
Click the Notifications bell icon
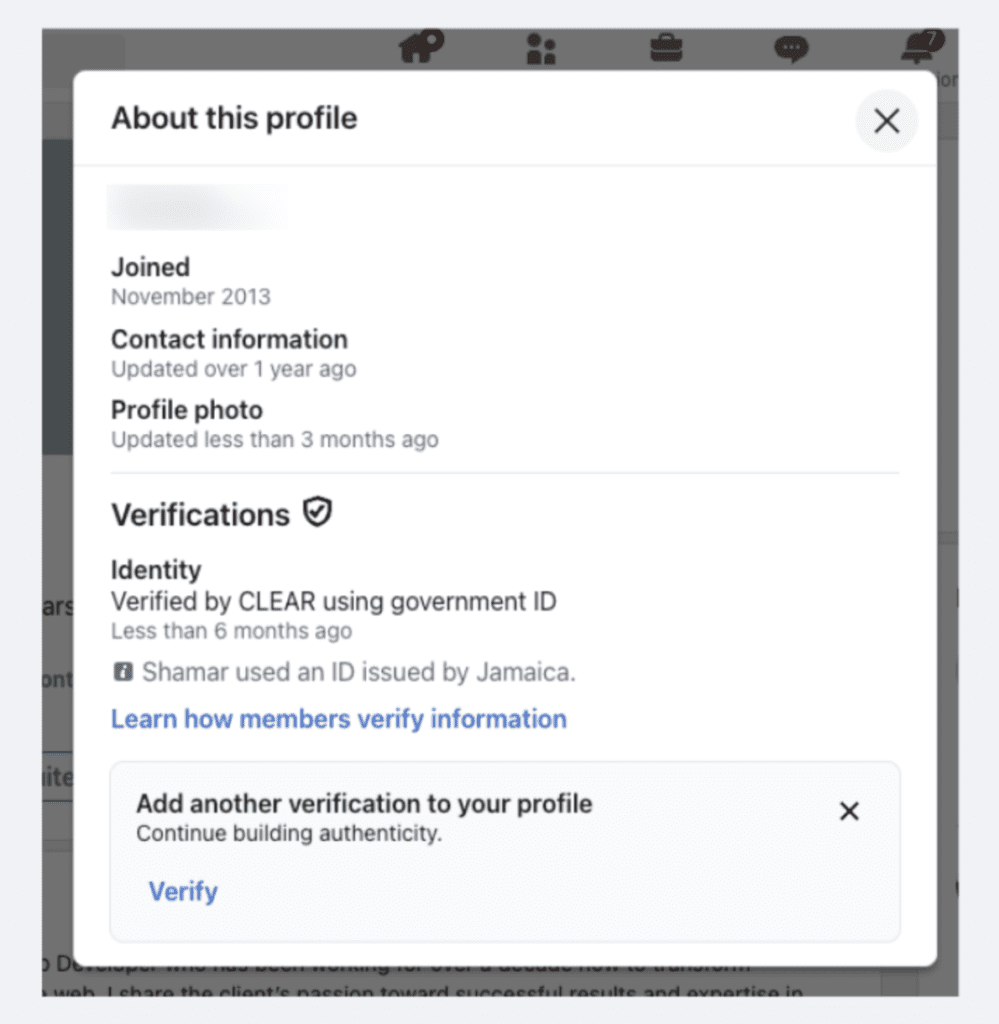919,47
